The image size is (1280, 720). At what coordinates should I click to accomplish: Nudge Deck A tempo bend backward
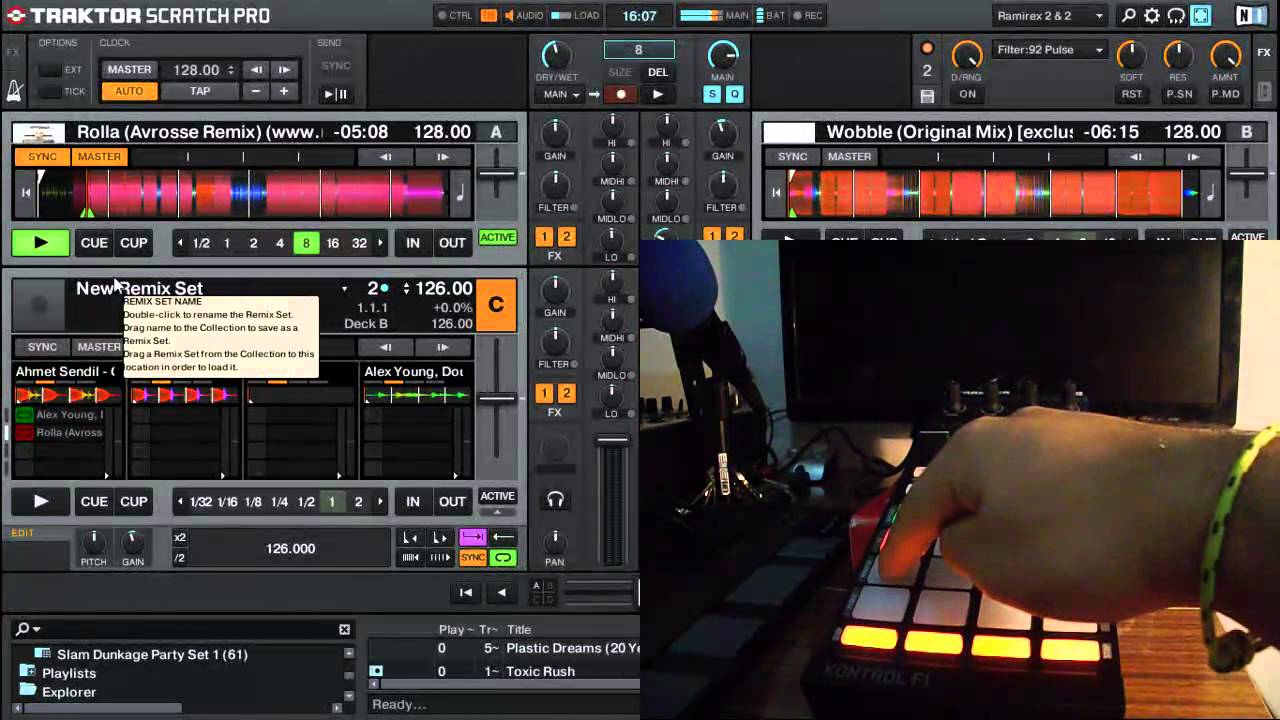(386, 157)
